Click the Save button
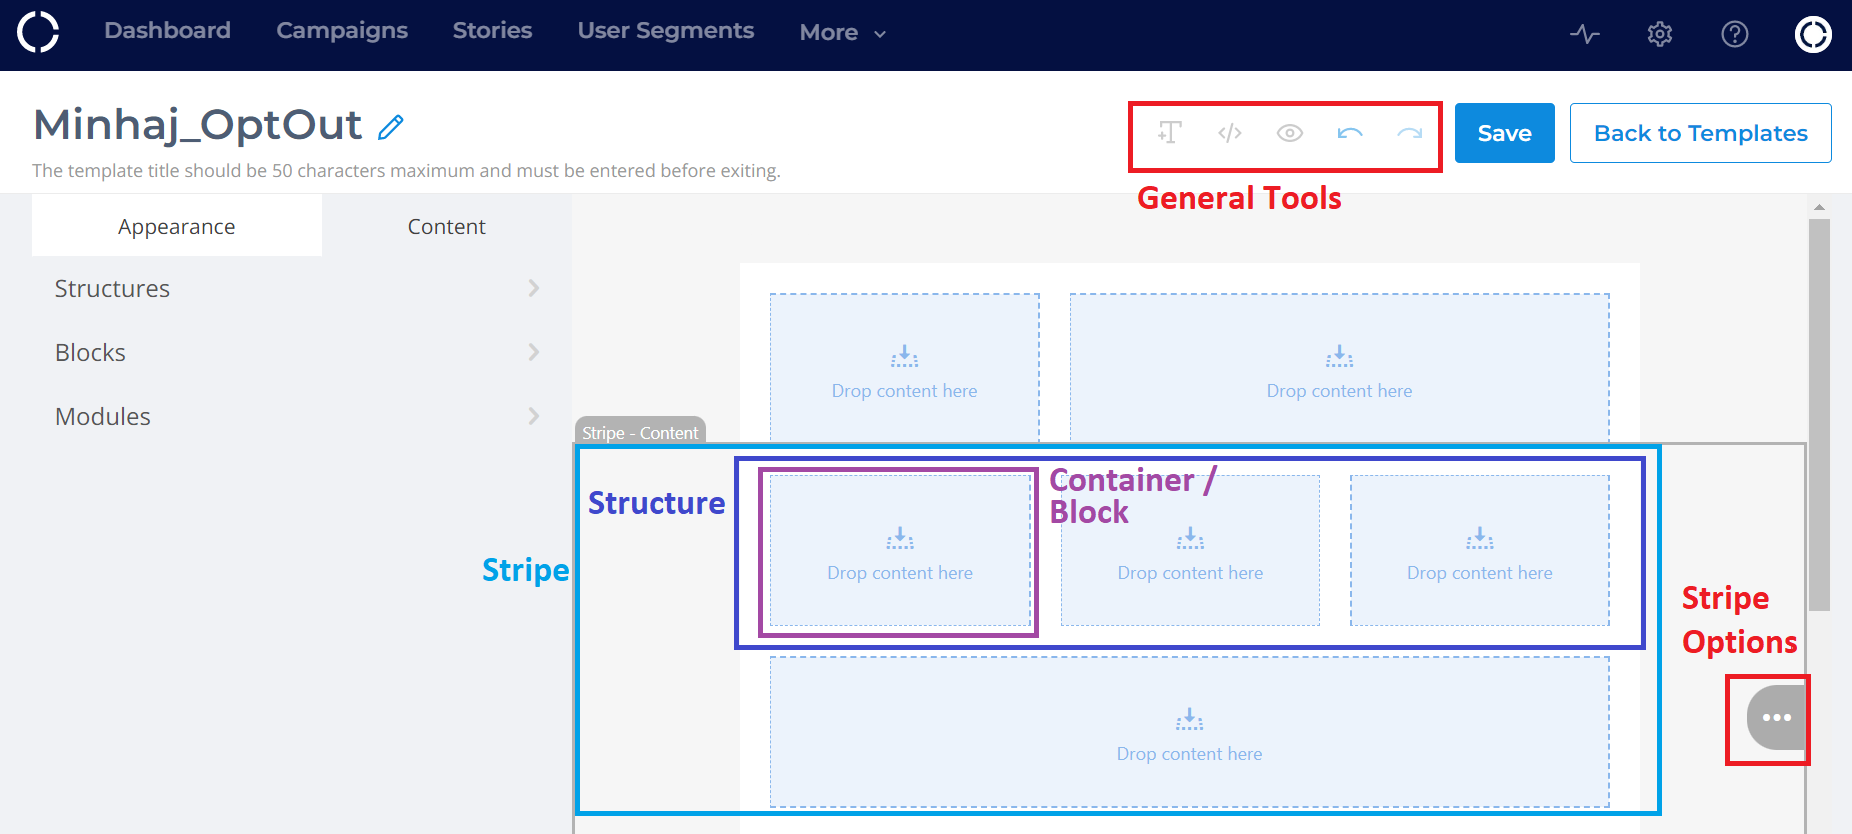The image size is (1852, 834). click(x=1504, y=133)
